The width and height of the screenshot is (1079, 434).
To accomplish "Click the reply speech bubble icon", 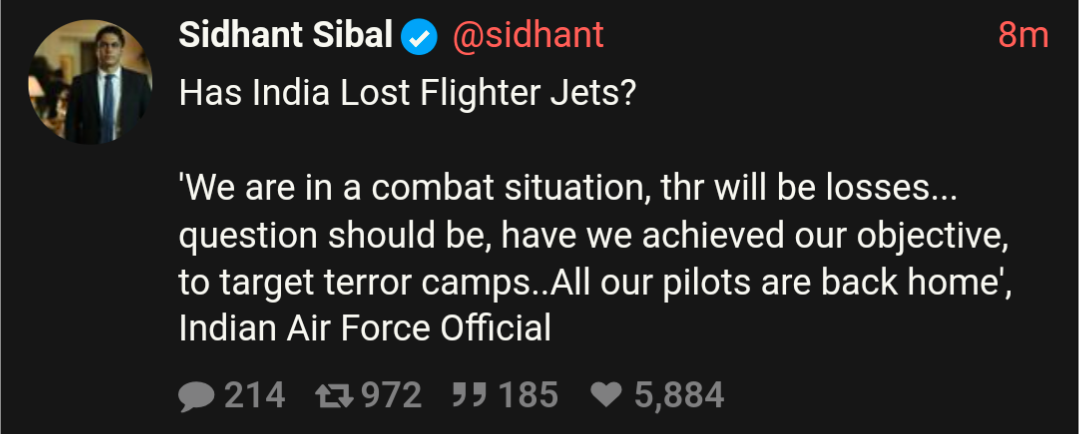I will point(196,396).
